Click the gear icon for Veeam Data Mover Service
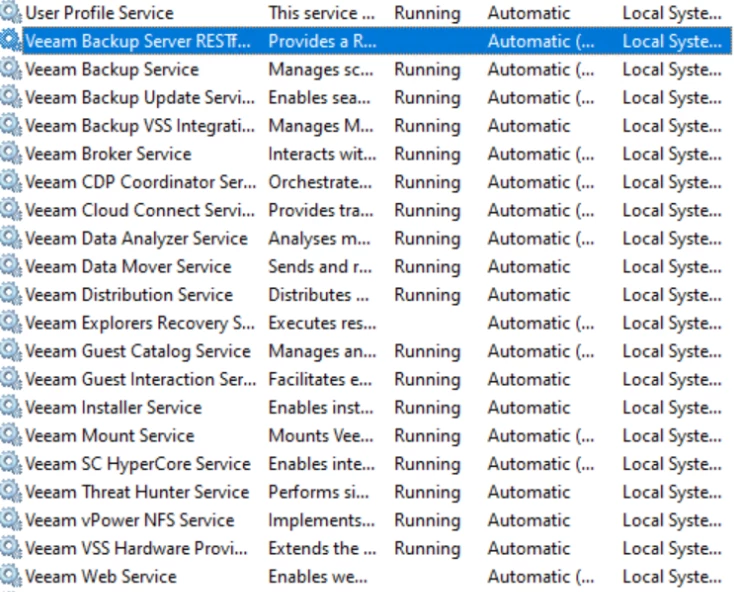 click(x=10, y=266)
